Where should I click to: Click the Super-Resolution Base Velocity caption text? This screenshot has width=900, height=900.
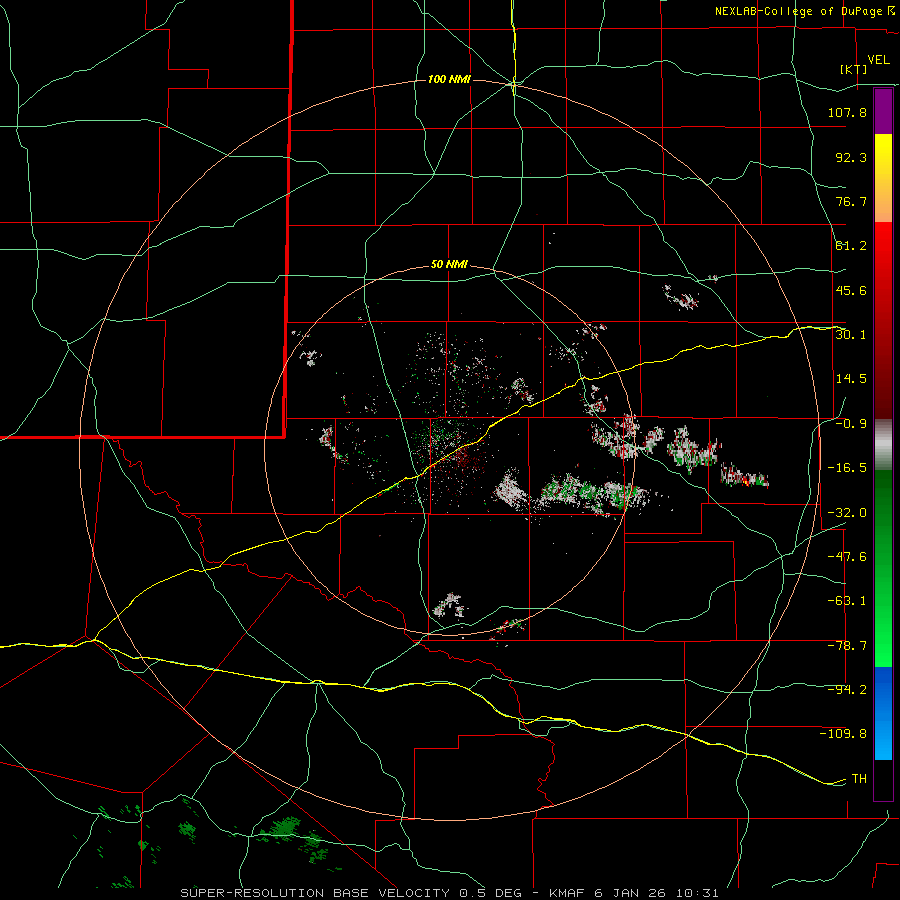[449, 893]
